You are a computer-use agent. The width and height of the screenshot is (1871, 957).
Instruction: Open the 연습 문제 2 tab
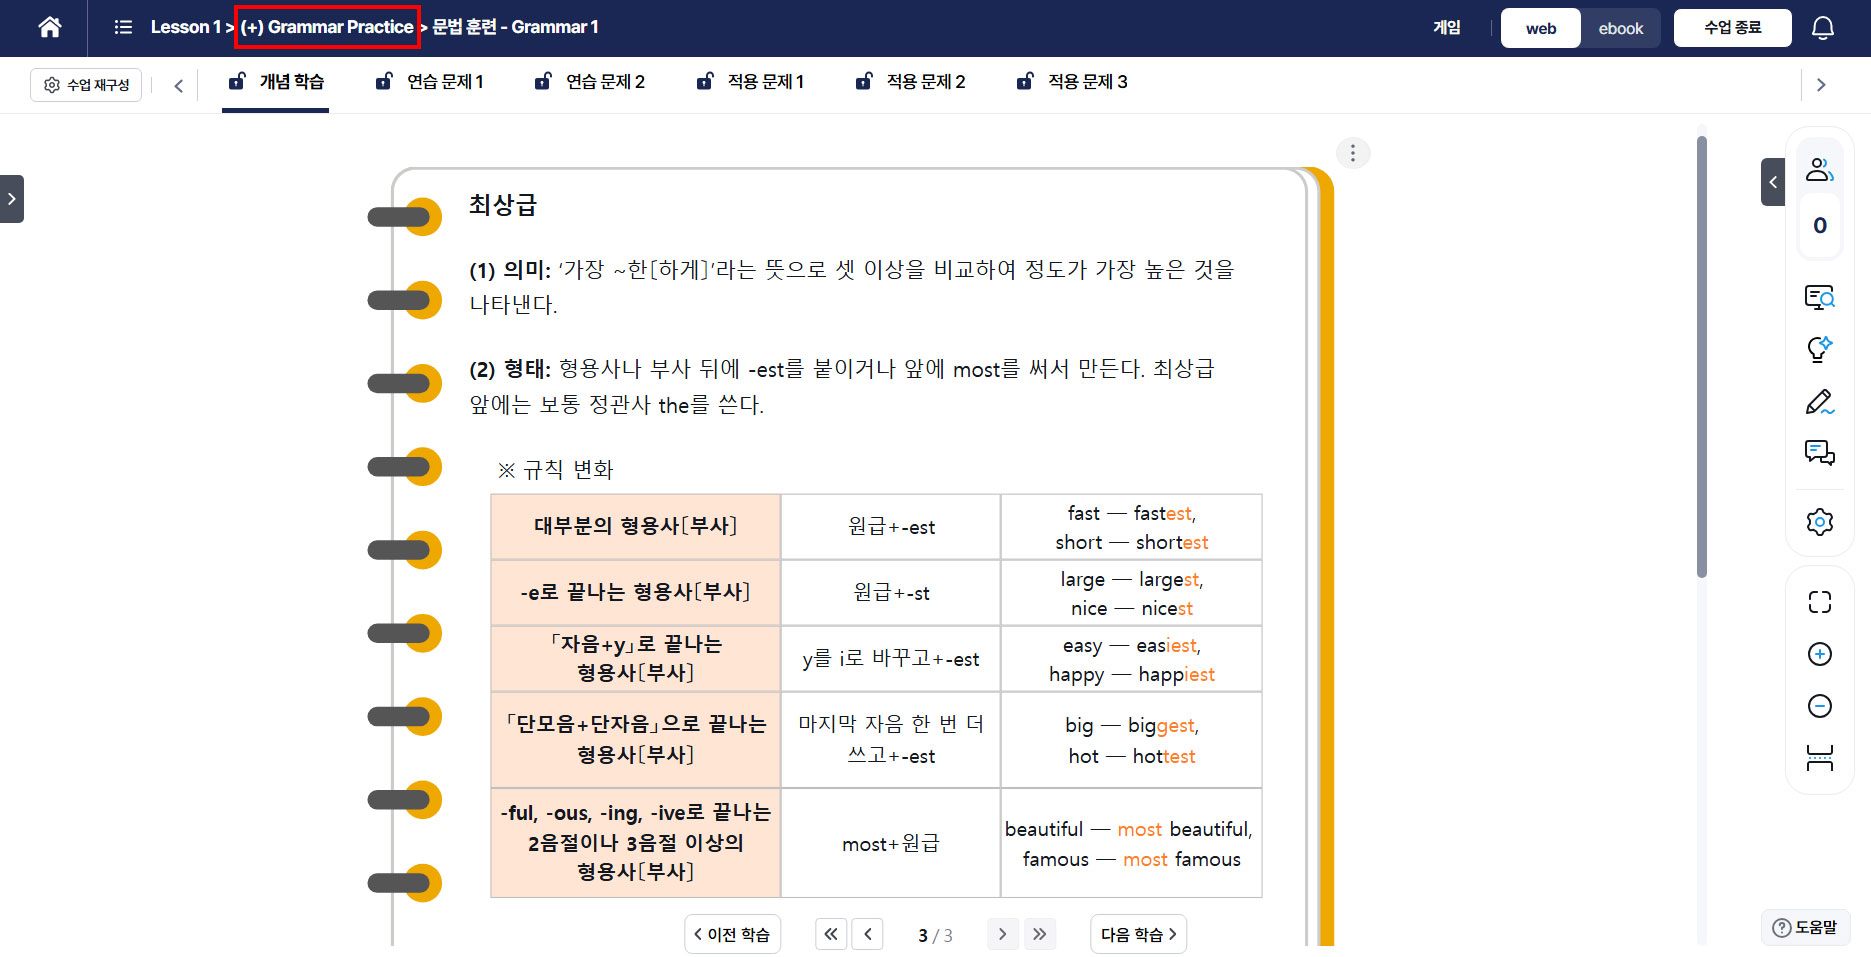[x=590, y=82]
